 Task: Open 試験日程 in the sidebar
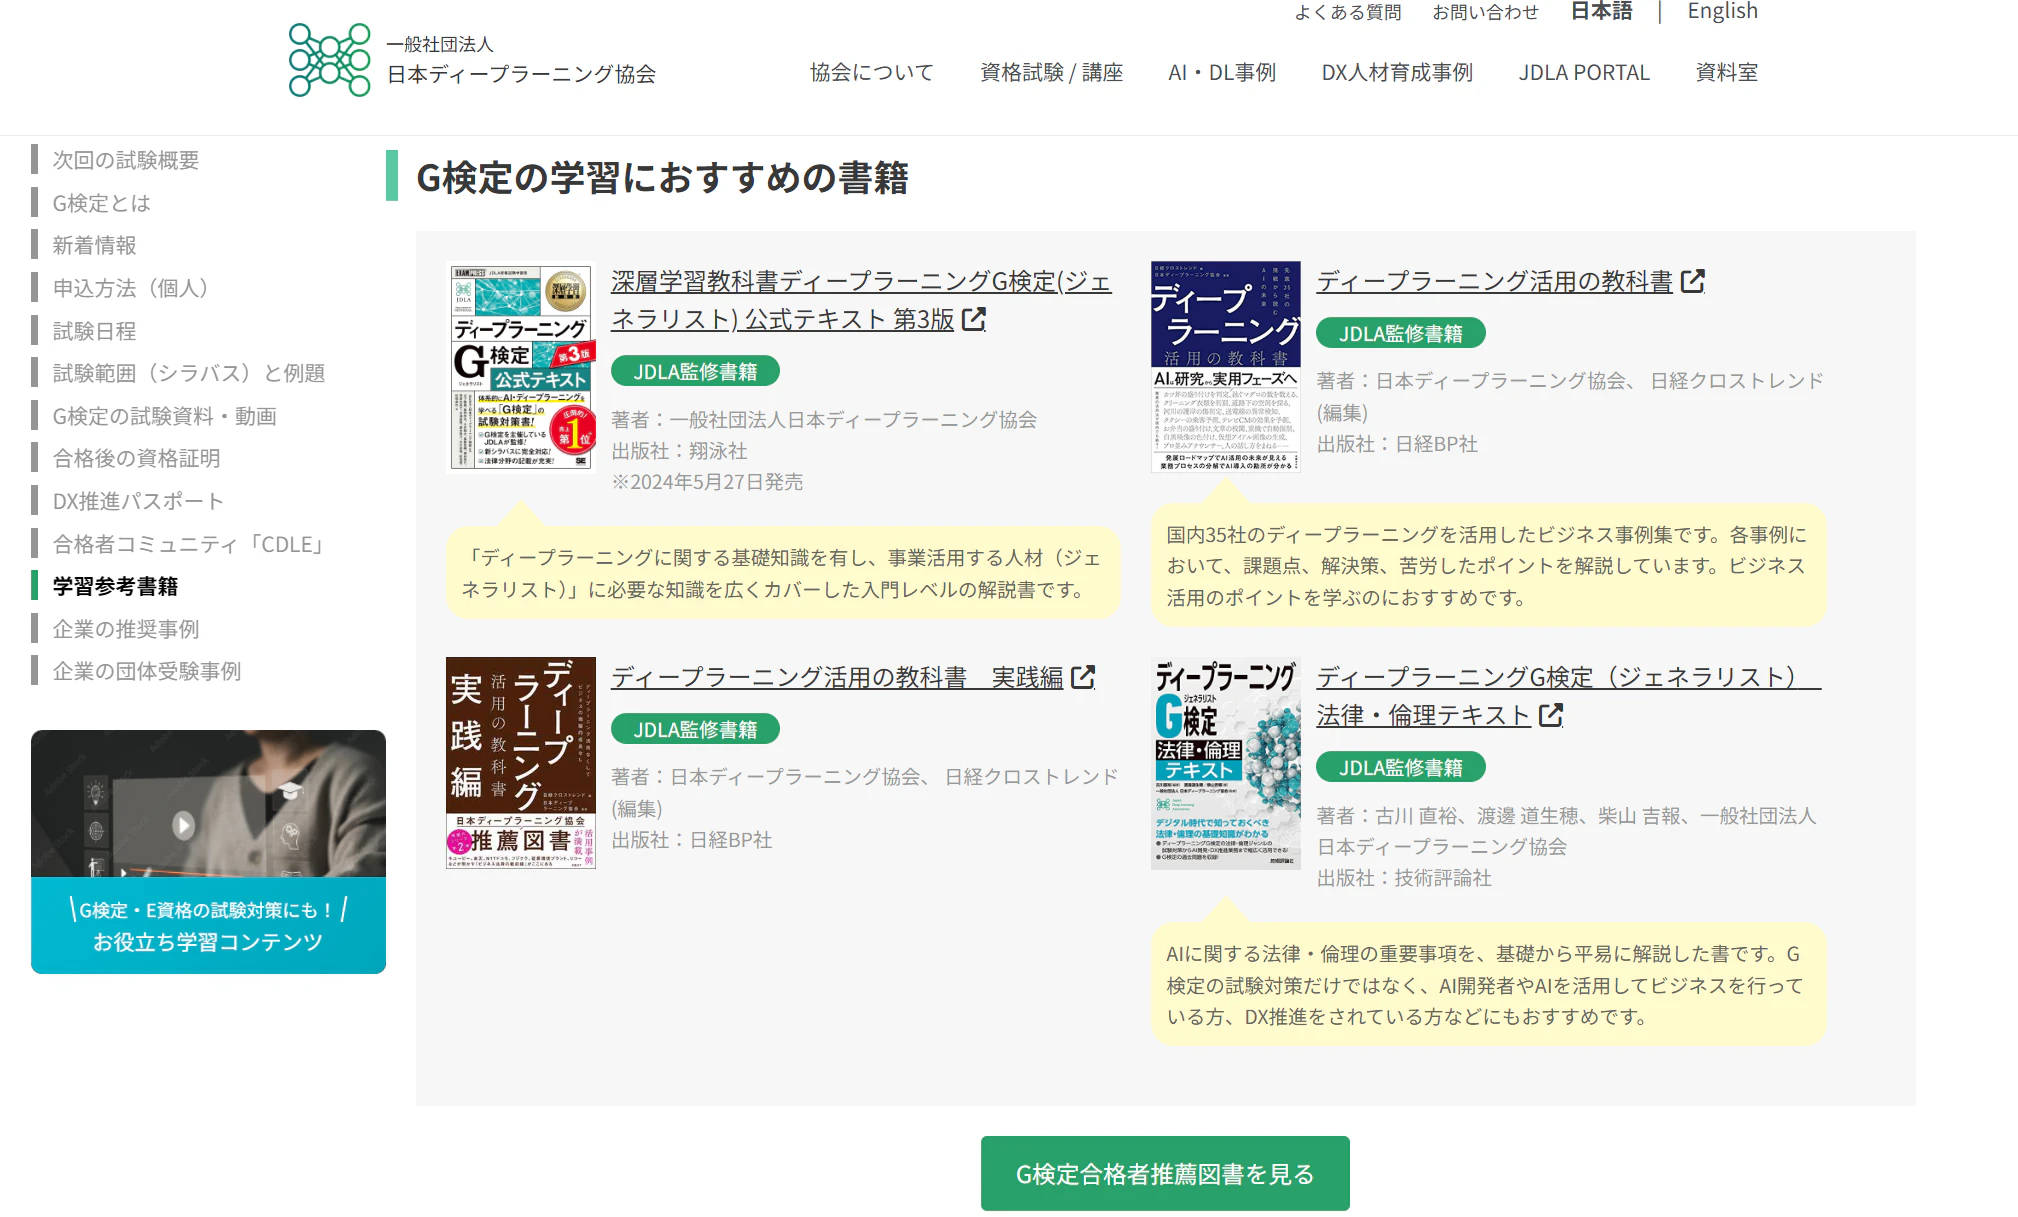coord(95,331)
